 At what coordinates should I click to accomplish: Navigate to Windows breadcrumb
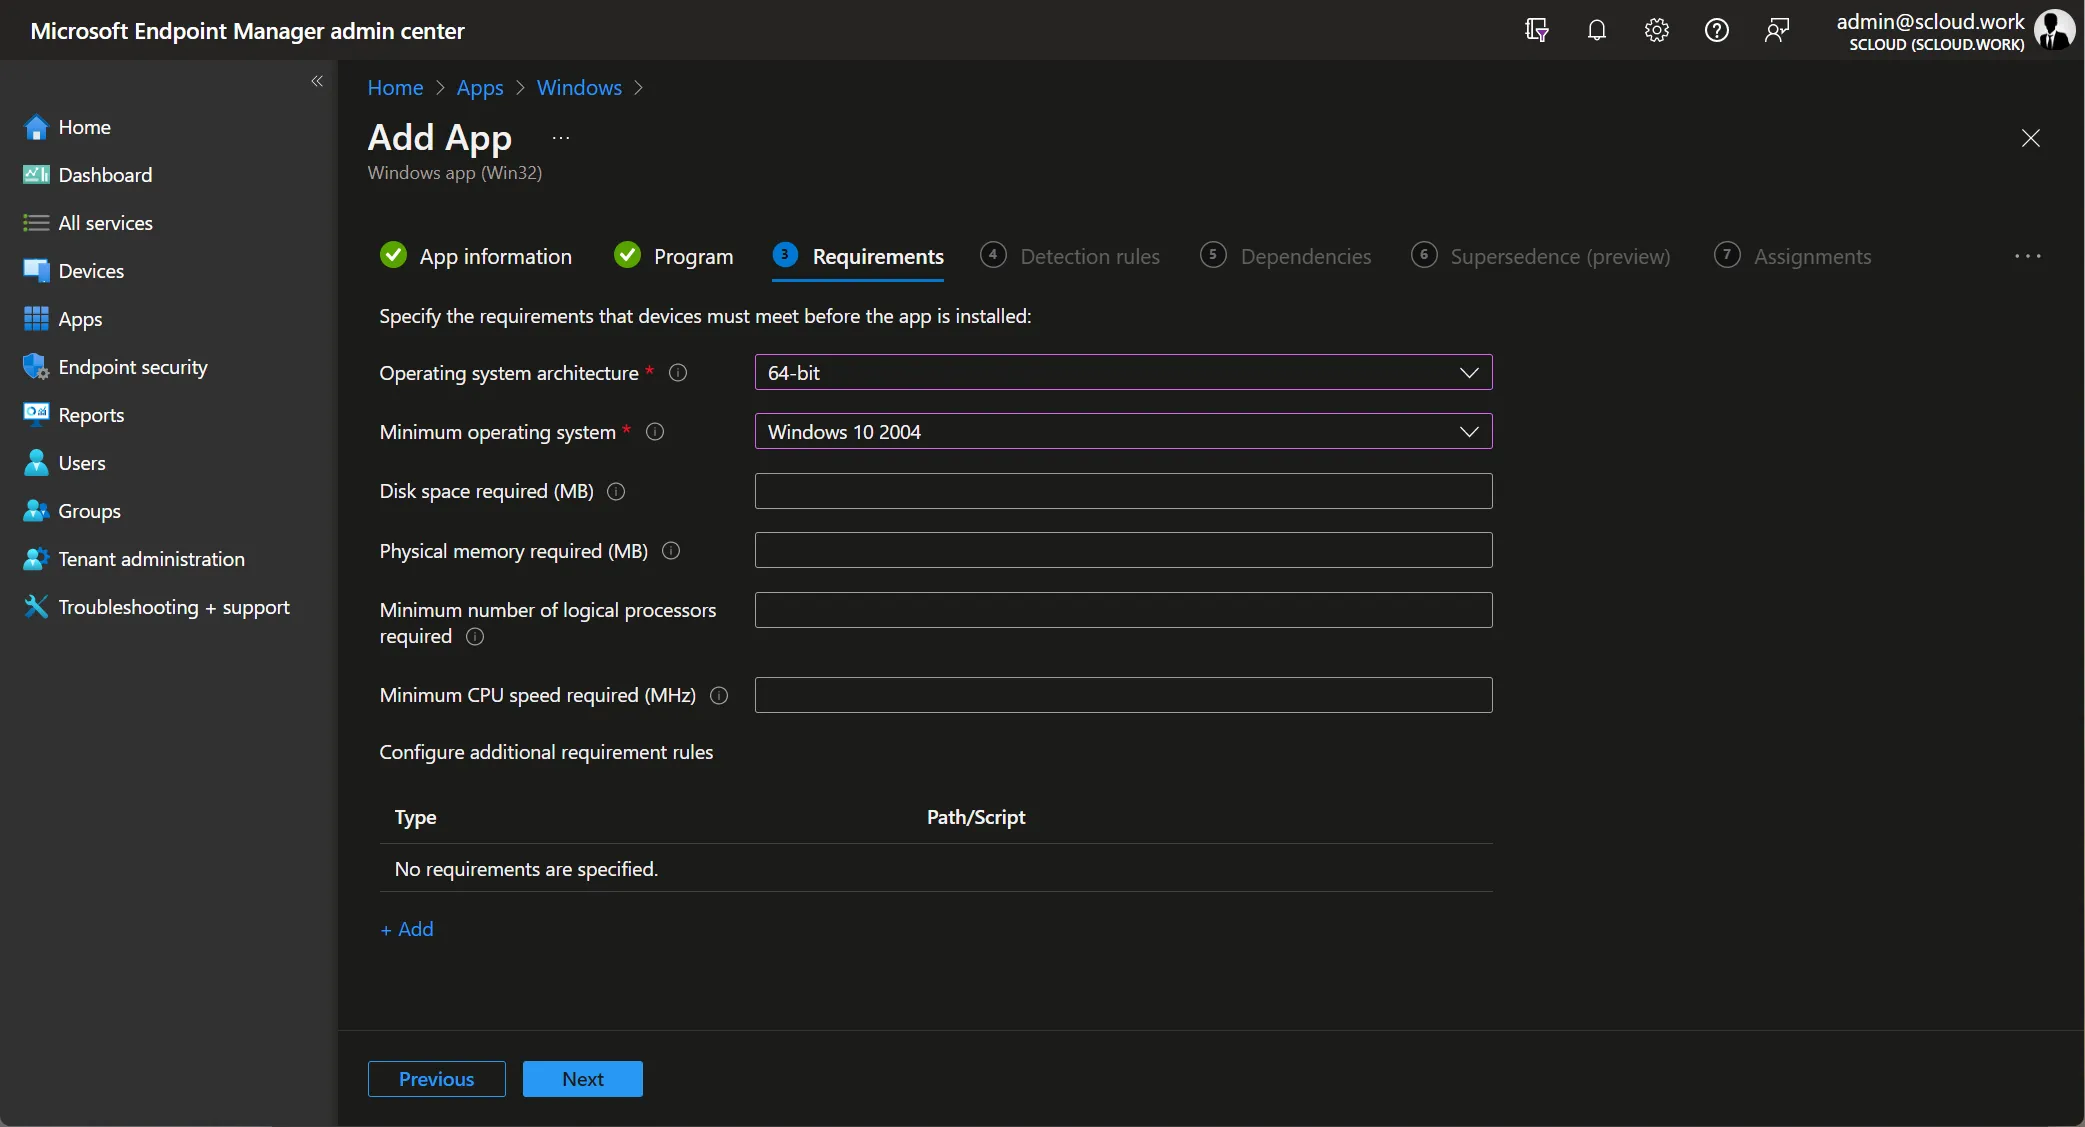click(x=579, y=88)
